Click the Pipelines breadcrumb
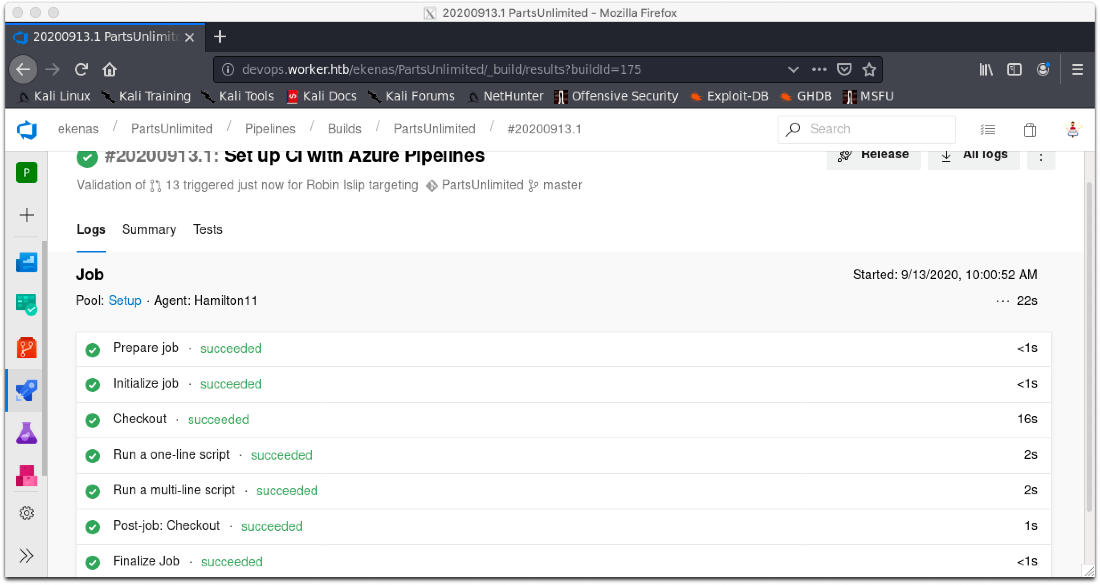The width and height of the screenshot is (1100, 585). click(x=270, y=129)
